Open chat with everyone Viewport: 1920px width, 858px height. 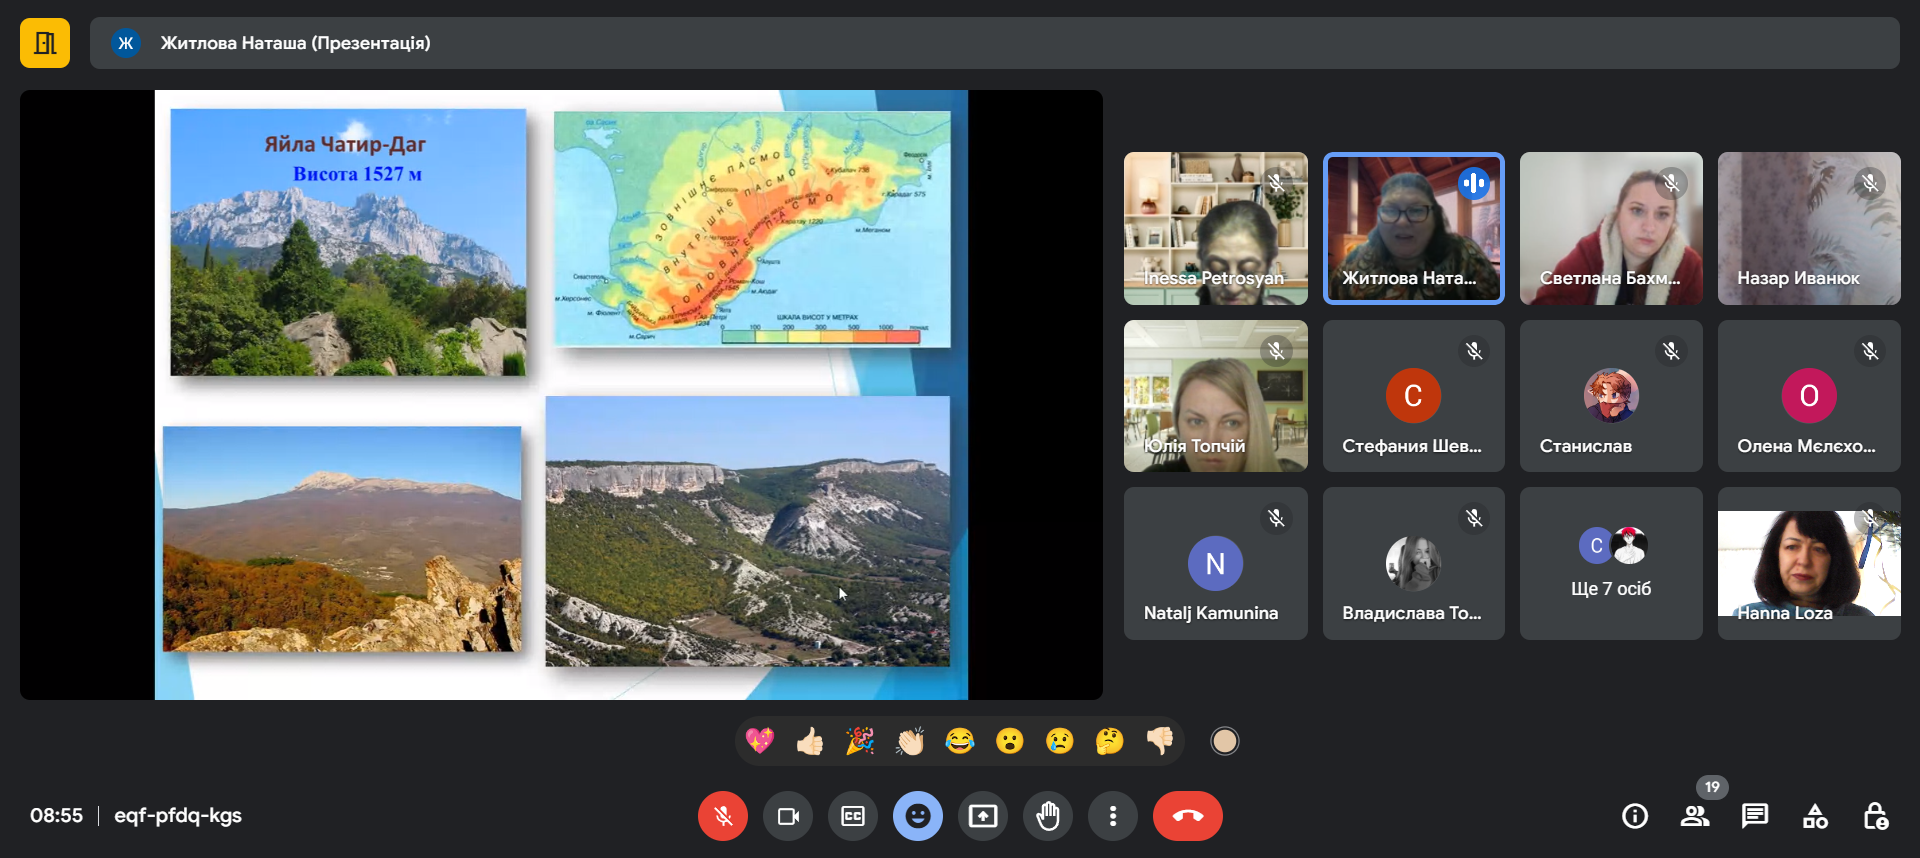1754,816
